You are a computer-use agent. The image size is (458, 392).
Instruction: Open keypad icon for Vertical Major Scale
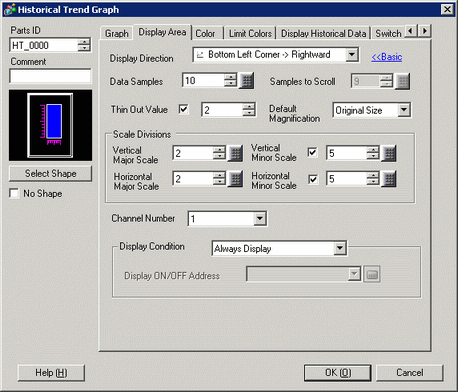click(x=236, y=153)
